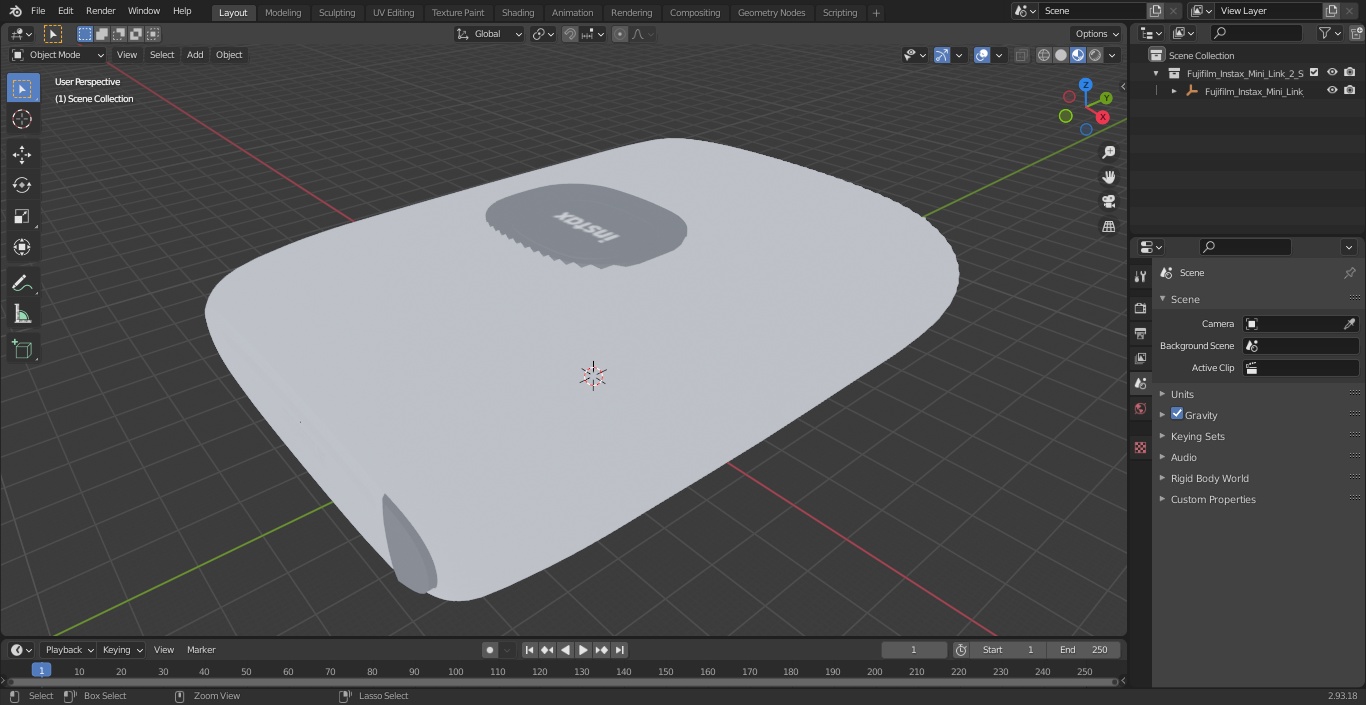The image size is (1366, 705).
Task: Toggle show overlays button
Action: [x=982, y=55]
